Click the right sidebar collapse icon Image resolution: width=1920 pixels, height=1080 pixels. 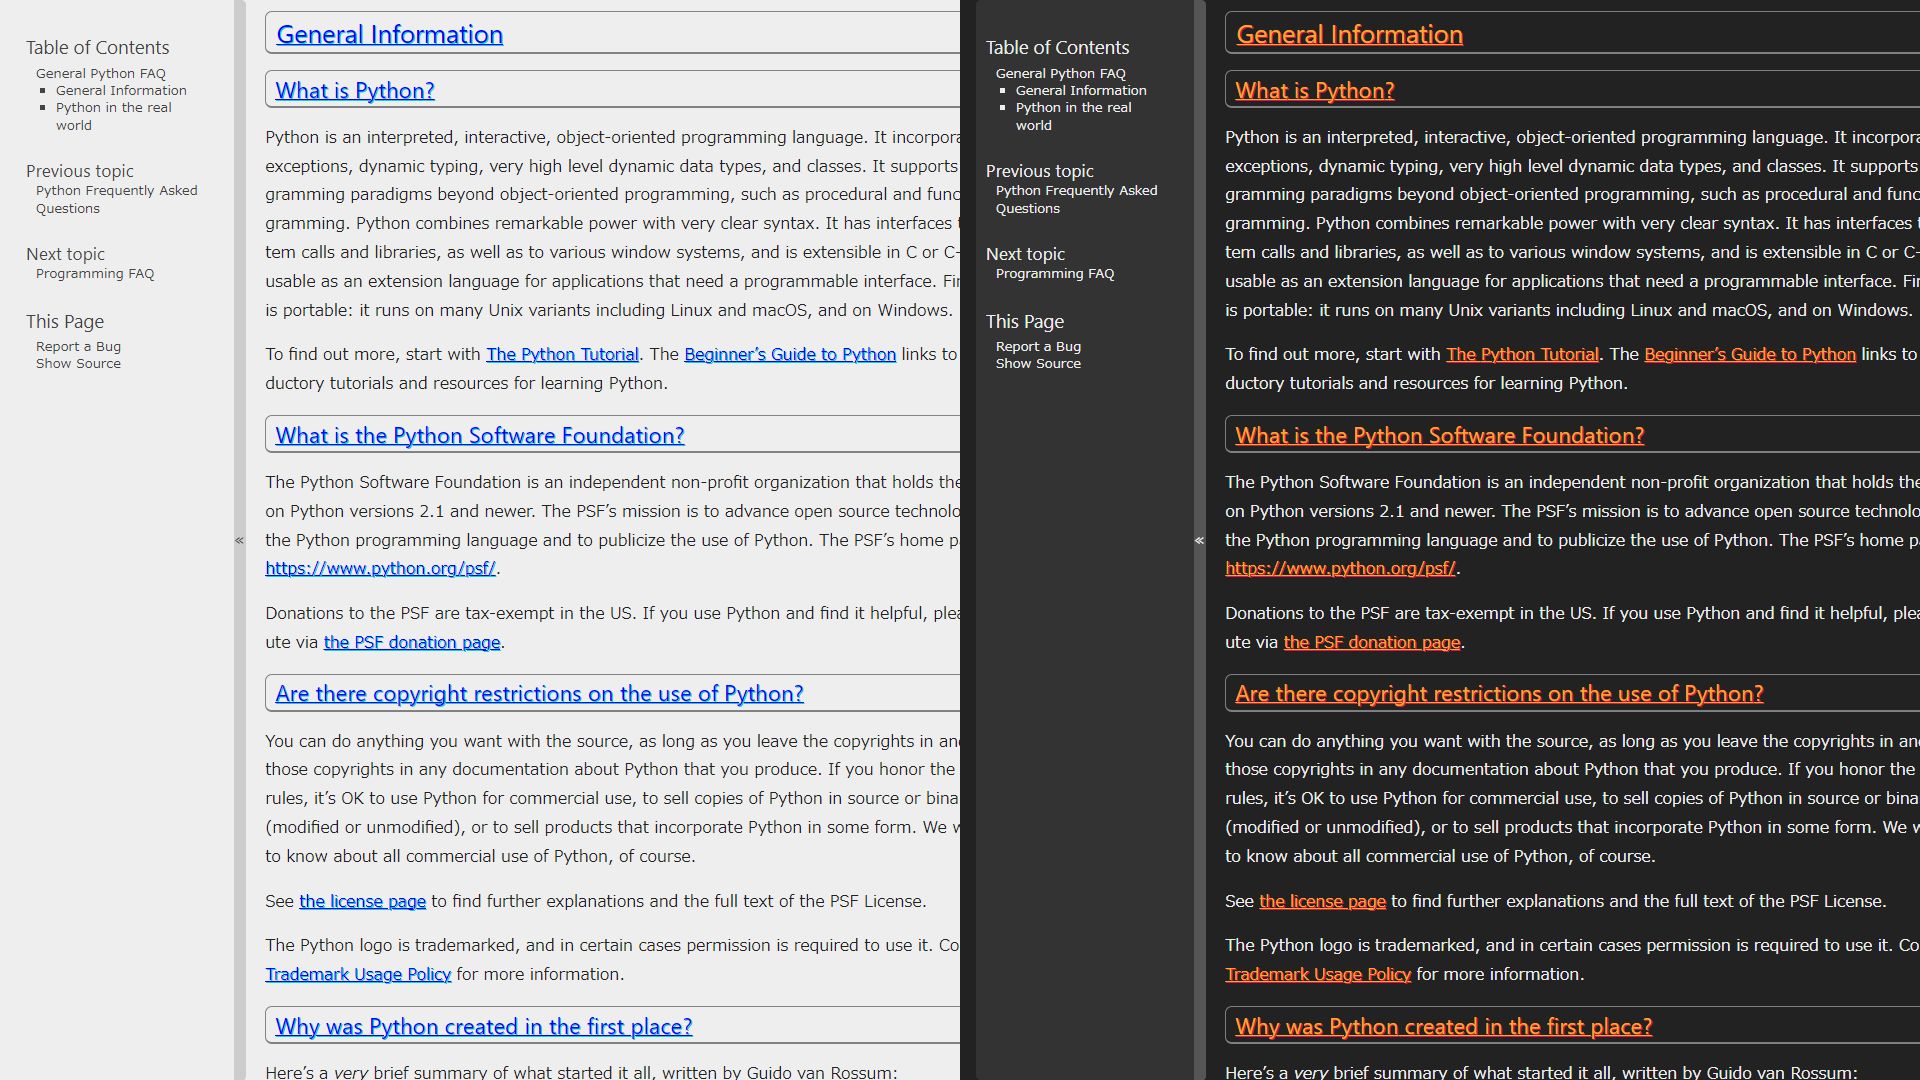pyautogui.click(x=1200, y=541)
